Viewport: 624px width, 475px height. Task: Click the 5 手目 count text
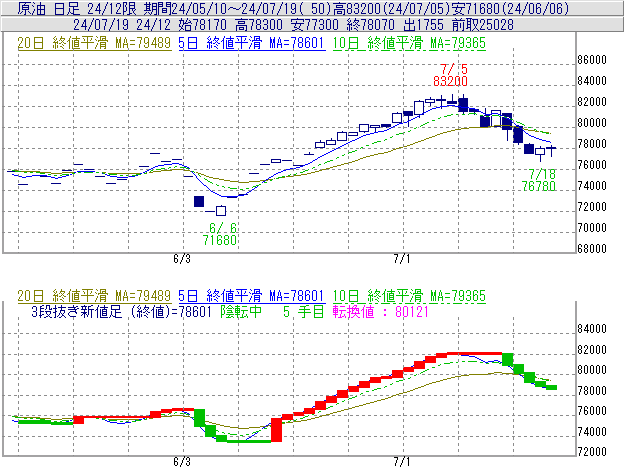tap(303, 311)
